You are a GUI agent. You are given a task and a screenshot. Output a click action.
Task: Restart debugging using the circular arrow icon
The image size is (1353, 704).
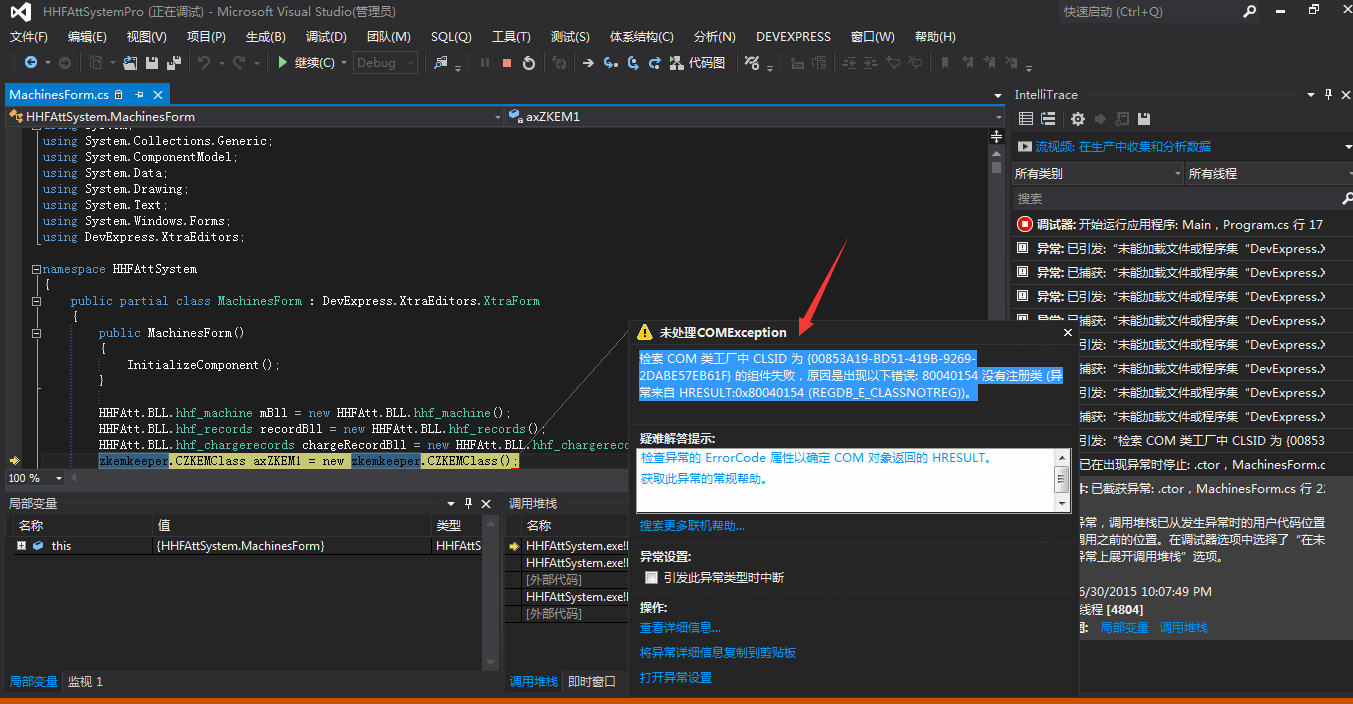[529, 63]
